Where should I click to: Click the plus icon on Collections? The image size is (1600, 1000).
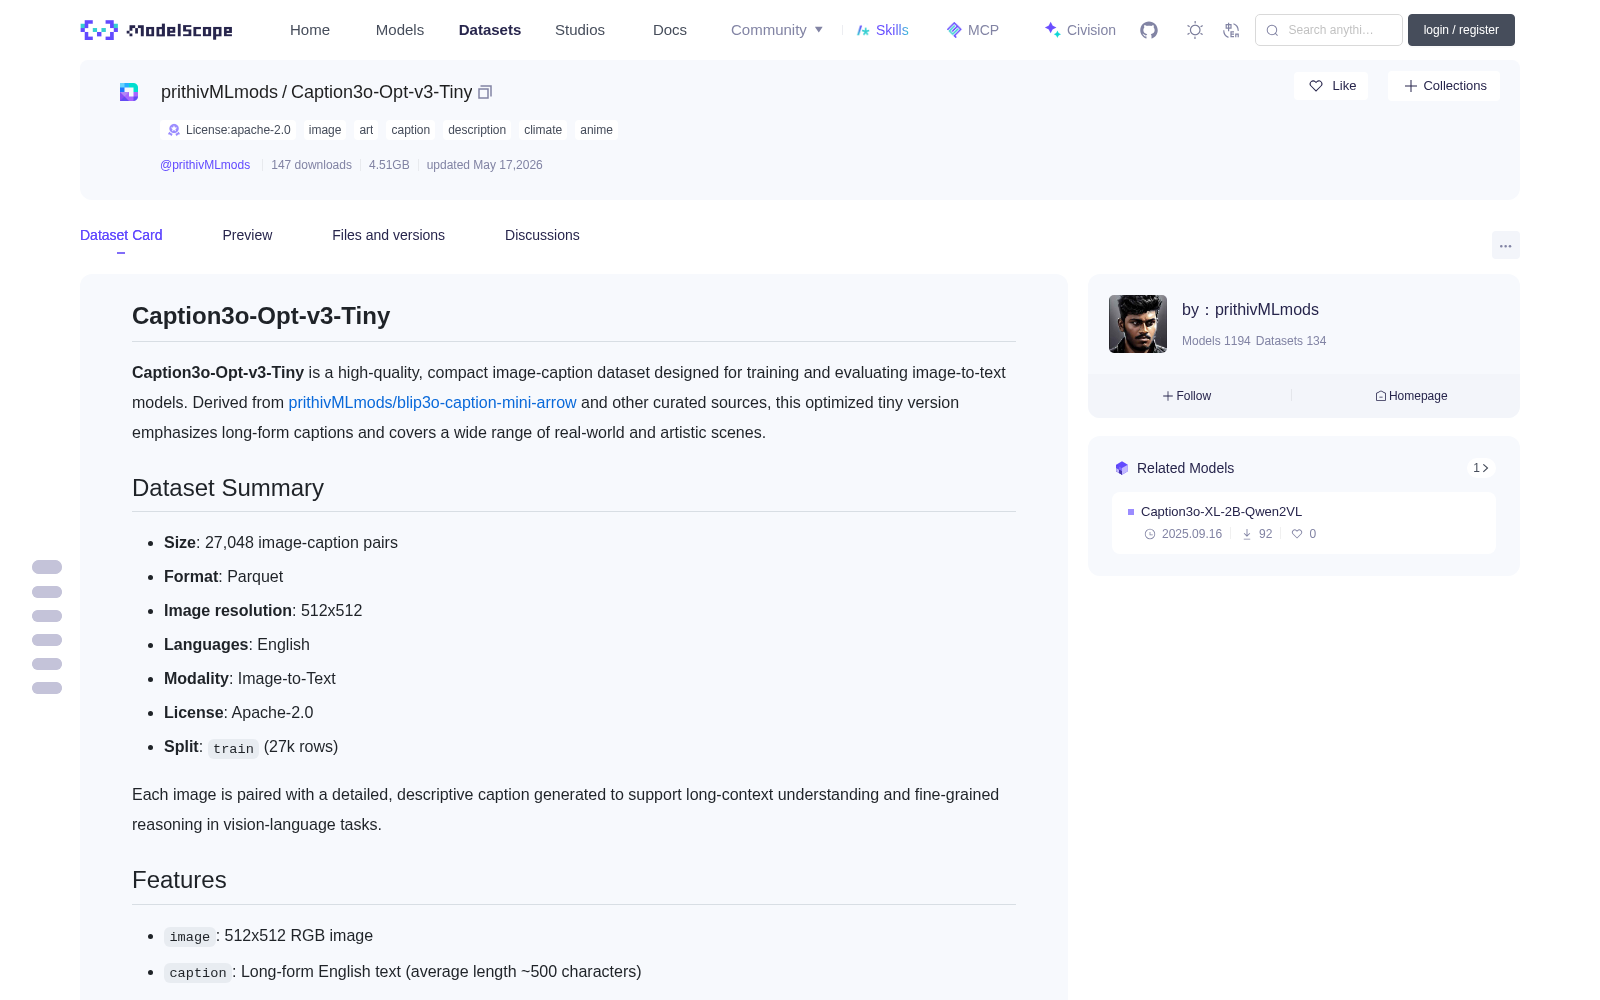coord(1411,86)
